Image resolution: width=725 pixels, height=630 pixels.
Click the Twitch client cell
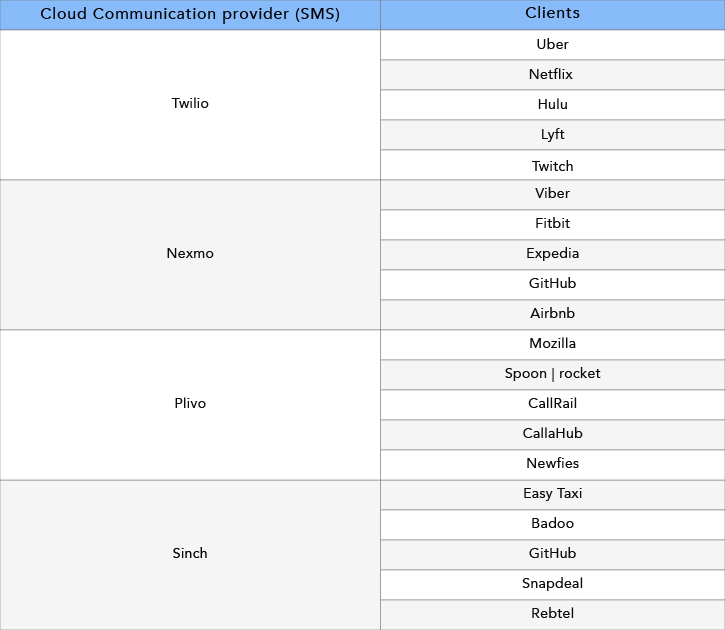click(553, 165)
